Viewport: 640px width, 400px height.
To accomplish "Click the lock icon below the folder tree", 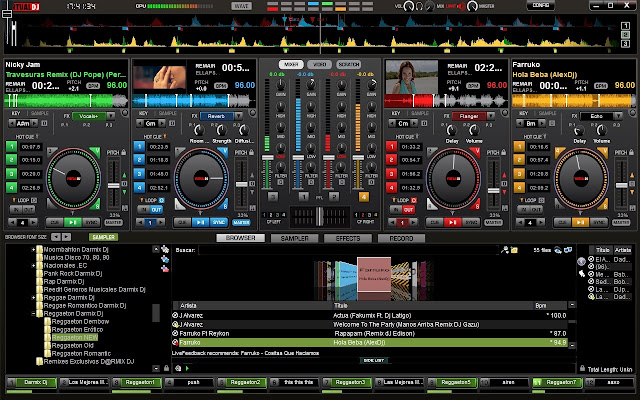I will coord(166,368).
